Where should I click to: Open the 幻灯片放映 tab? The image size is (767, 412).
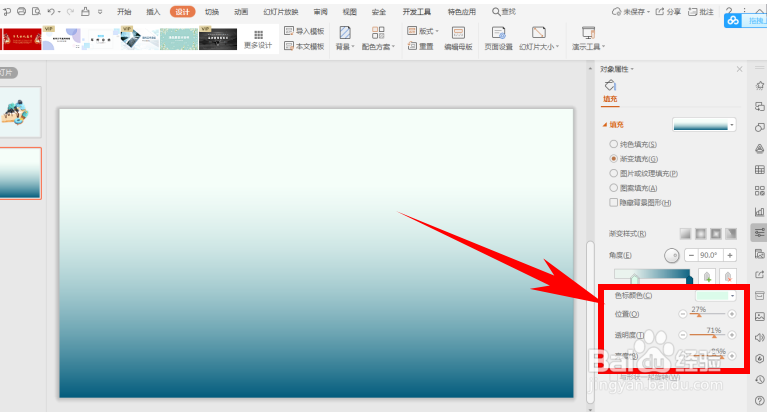click(x=281, y=12)
